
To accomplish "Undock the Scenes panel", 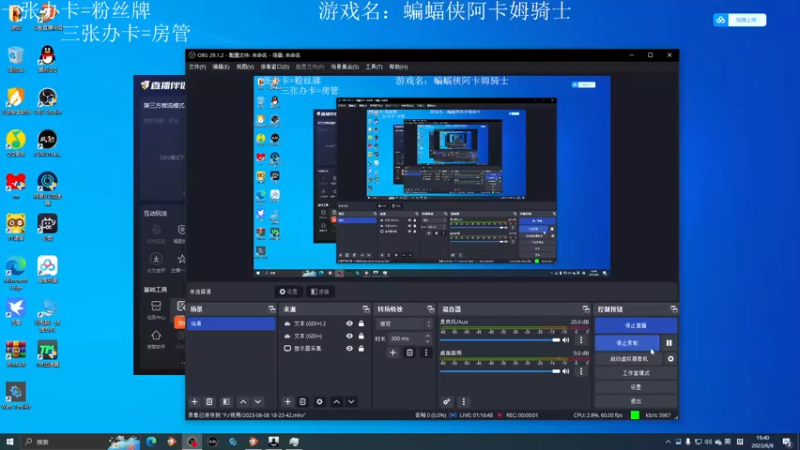I will pyautogui.click(x=271, y=309).
